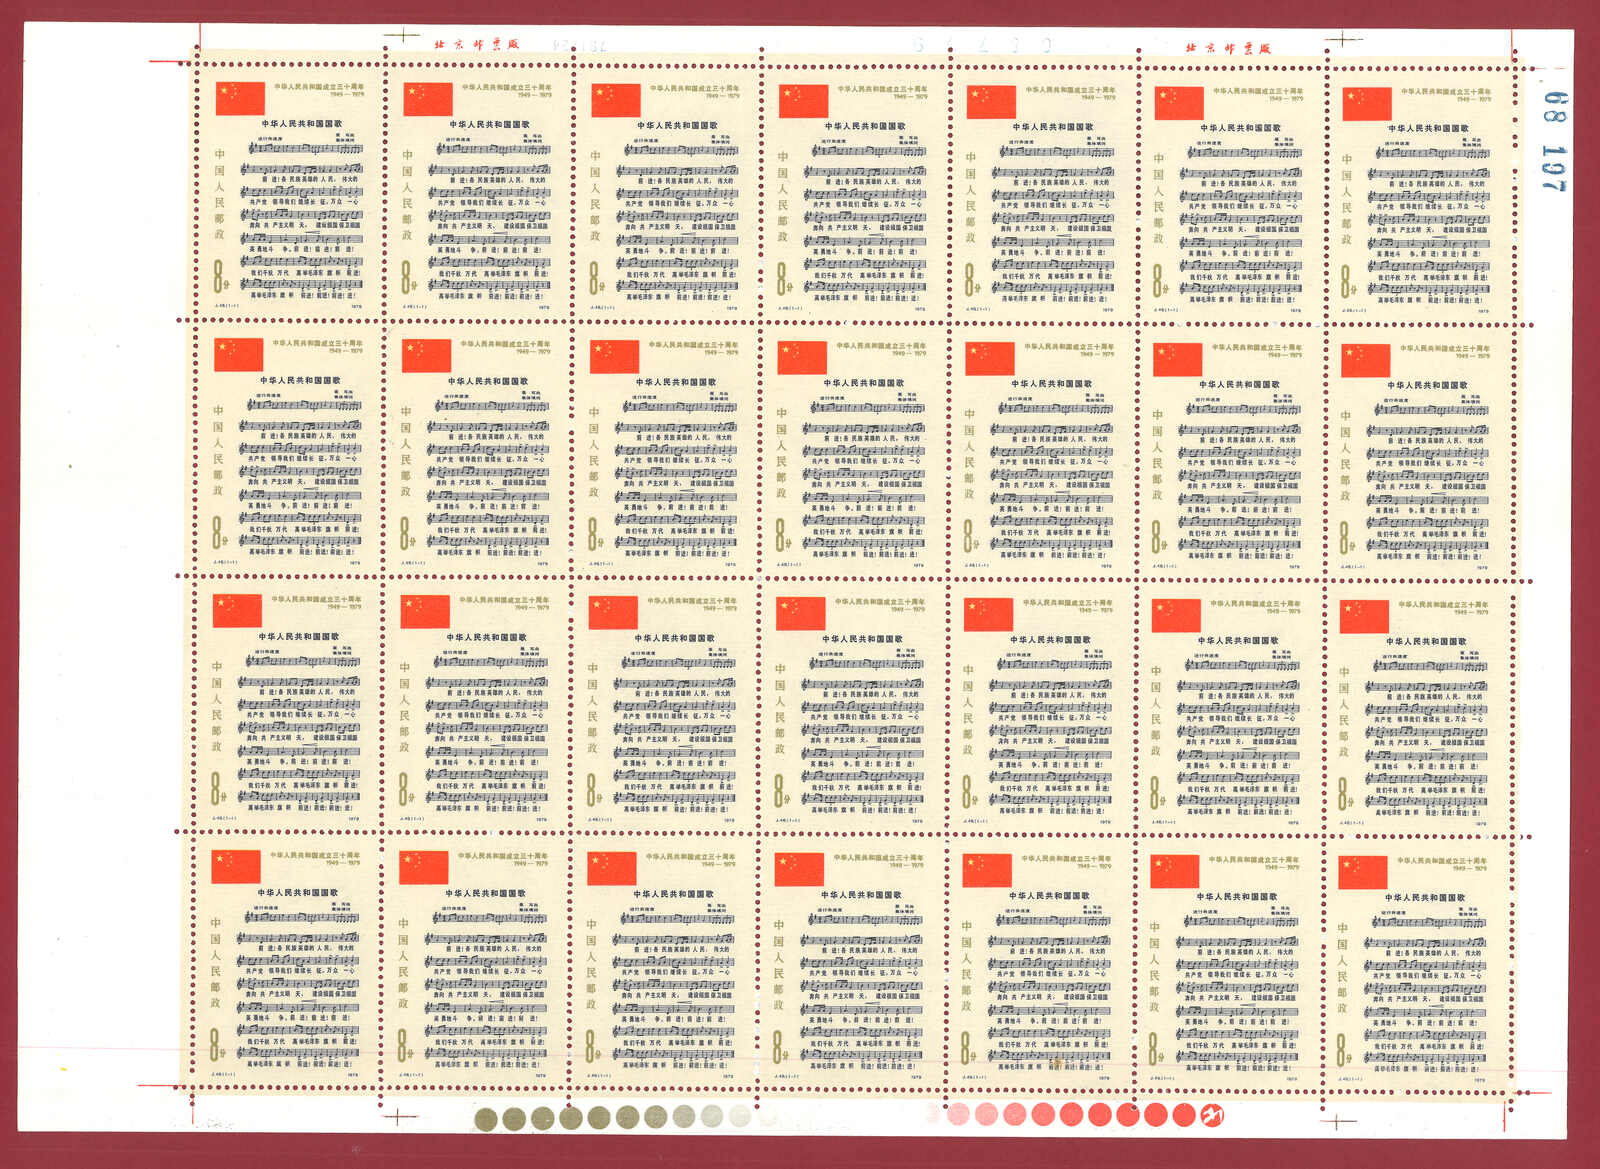
Task: Click the gold color-control dot strip
Action: point(612,1118)
